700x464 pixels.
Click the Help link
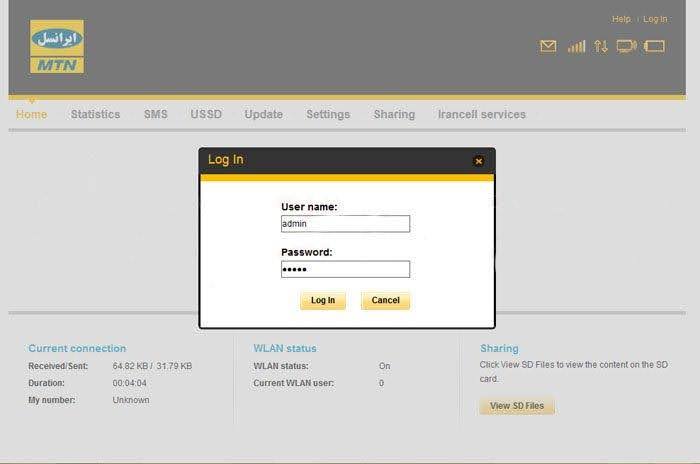621,19
